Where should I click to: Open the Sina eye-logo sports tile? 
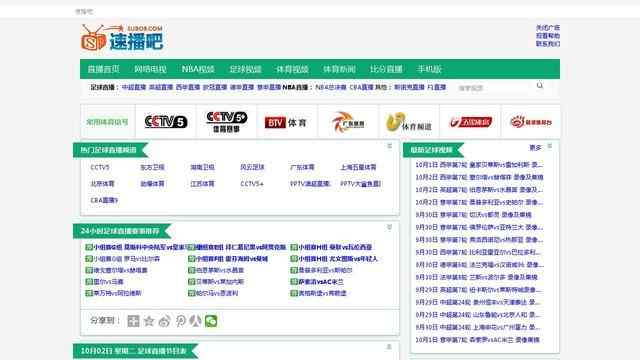[x=531, y=122]
